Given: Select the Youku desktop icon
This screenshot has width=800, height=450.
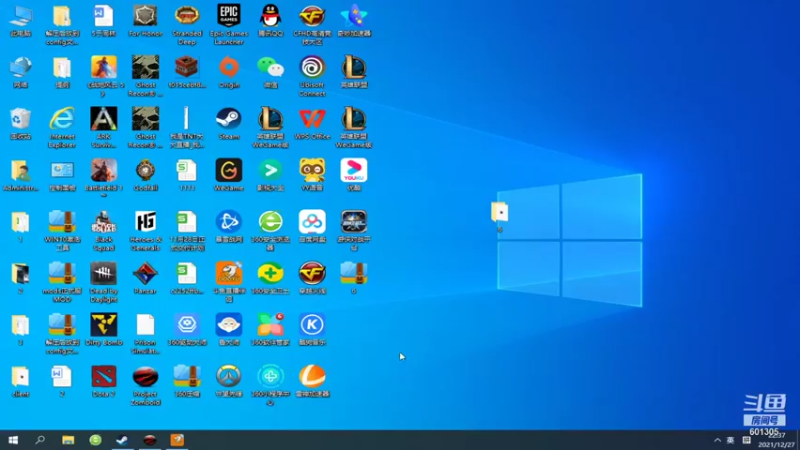Looking at the screenshot, I should [x=354, y=176].
